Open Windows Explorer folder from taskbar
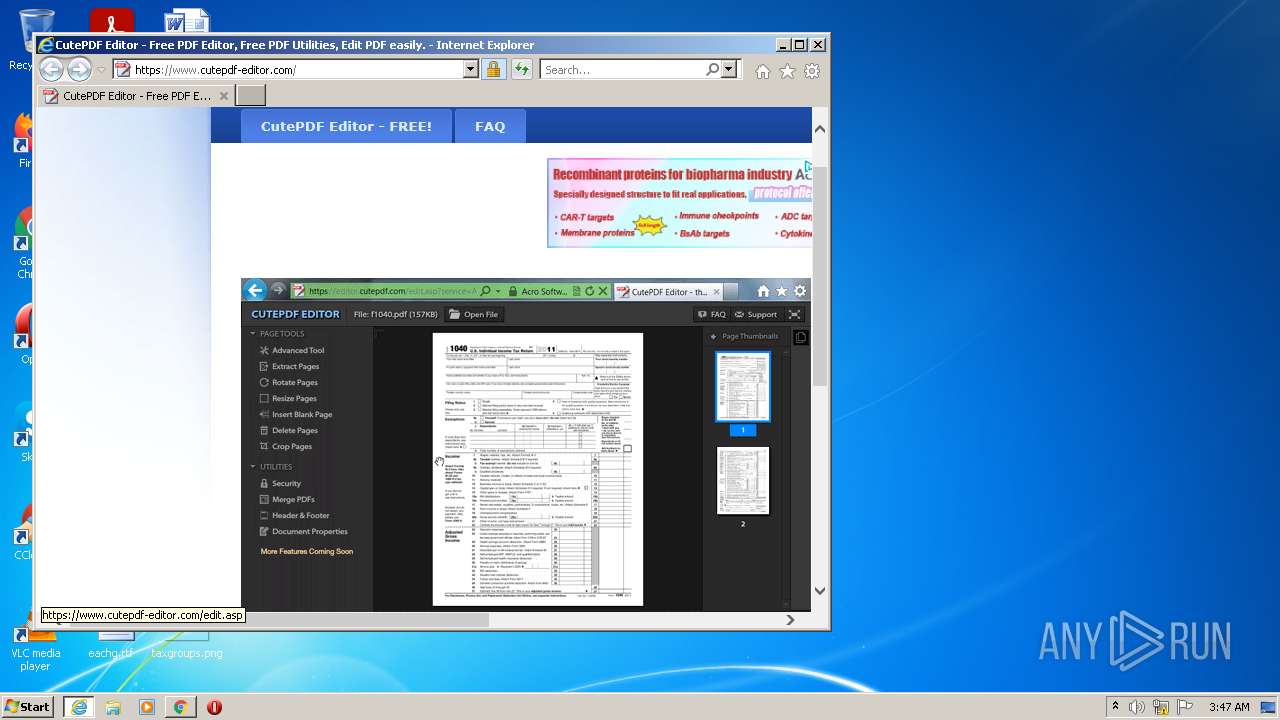 112,706
